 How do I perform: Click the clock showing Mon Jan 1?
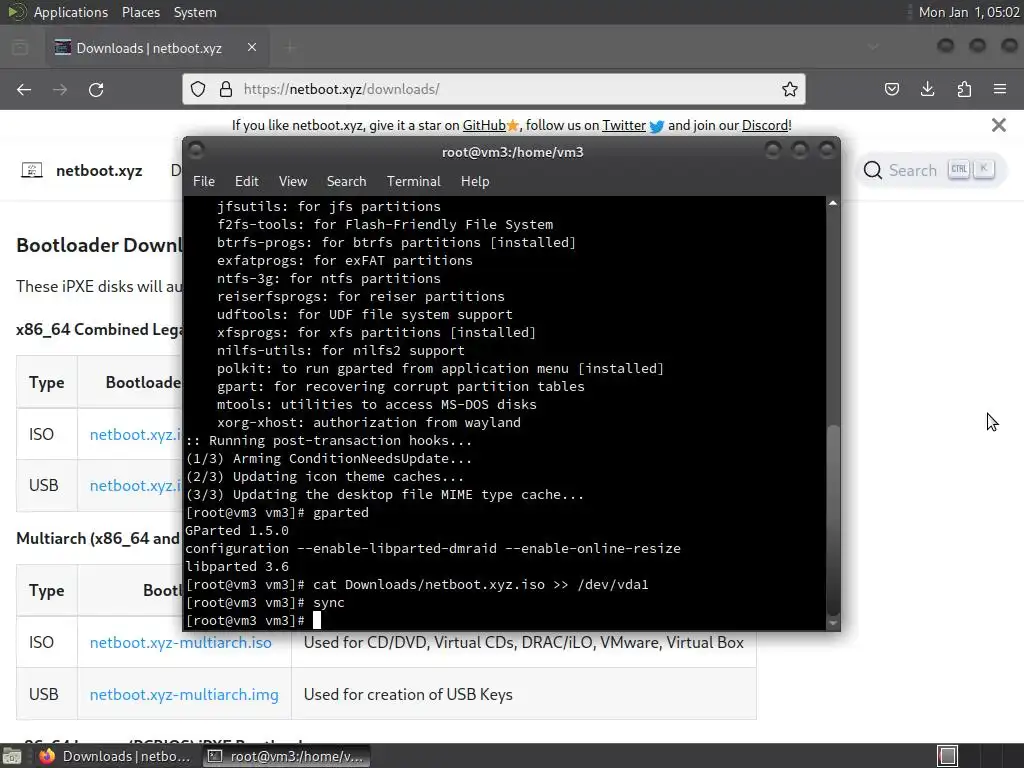(969, 12)
